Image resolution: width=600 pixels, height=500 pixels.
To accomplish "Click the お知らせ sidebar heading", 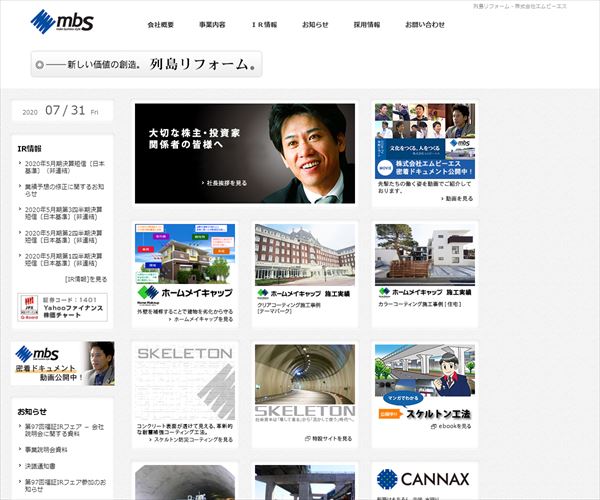I will click(x=32, y=412).
